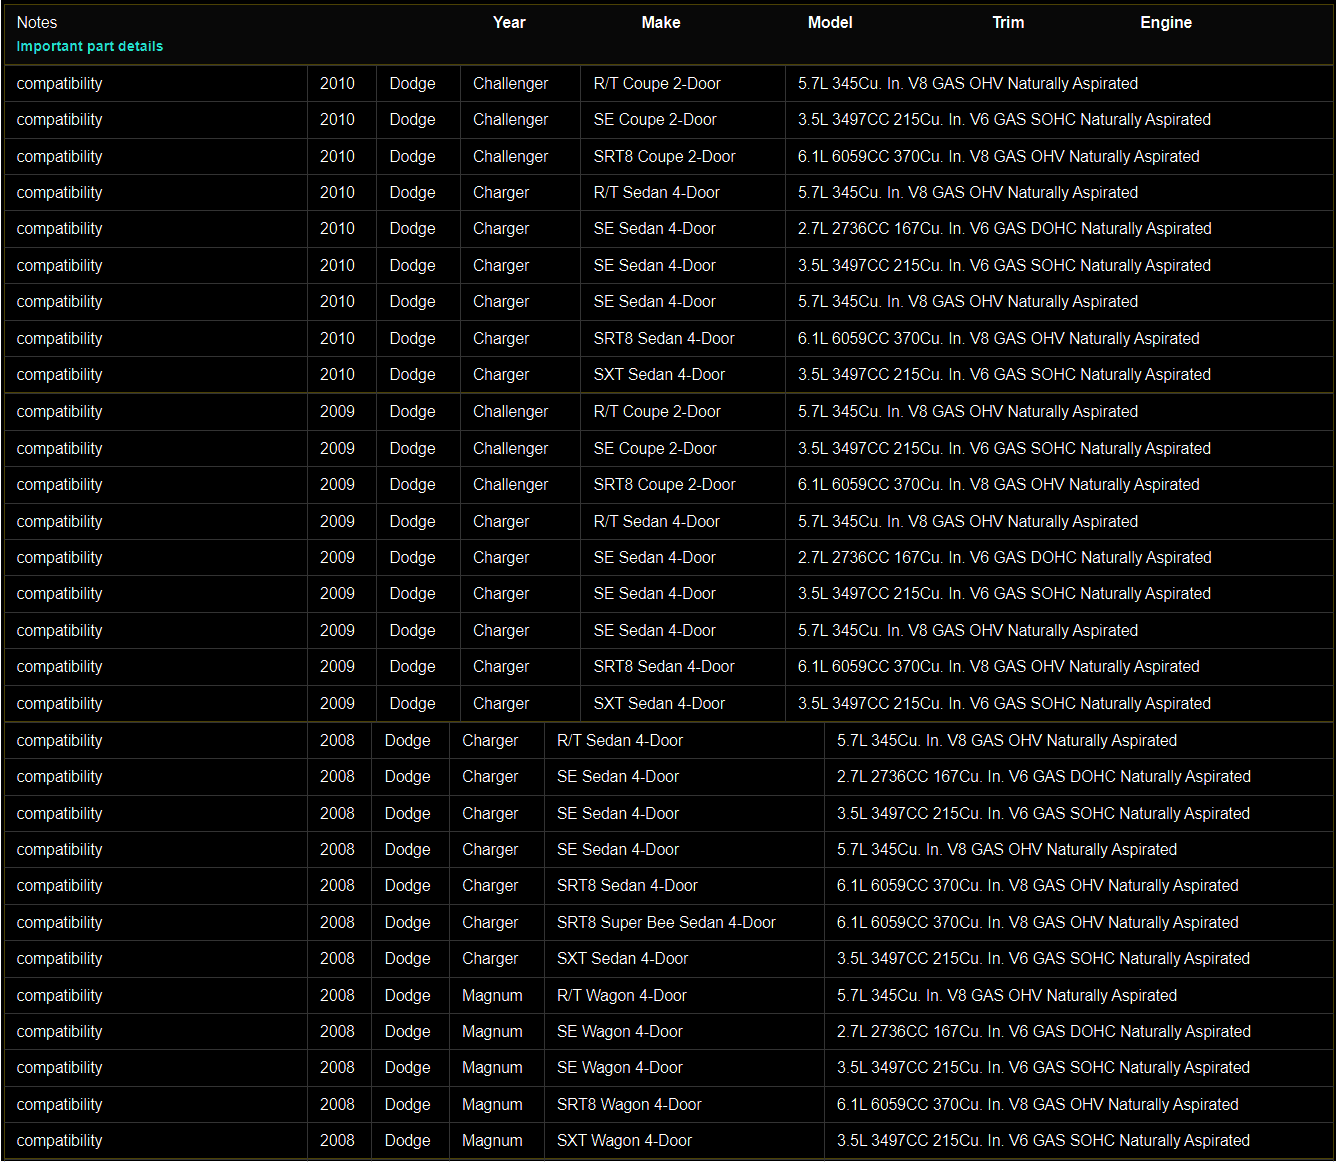The width and height of the screenshot is (1338, 1162).
Task: Select 2009 Challenger R/T Coupe 2-Door trim cell
Action: click(x=656, y=411)
